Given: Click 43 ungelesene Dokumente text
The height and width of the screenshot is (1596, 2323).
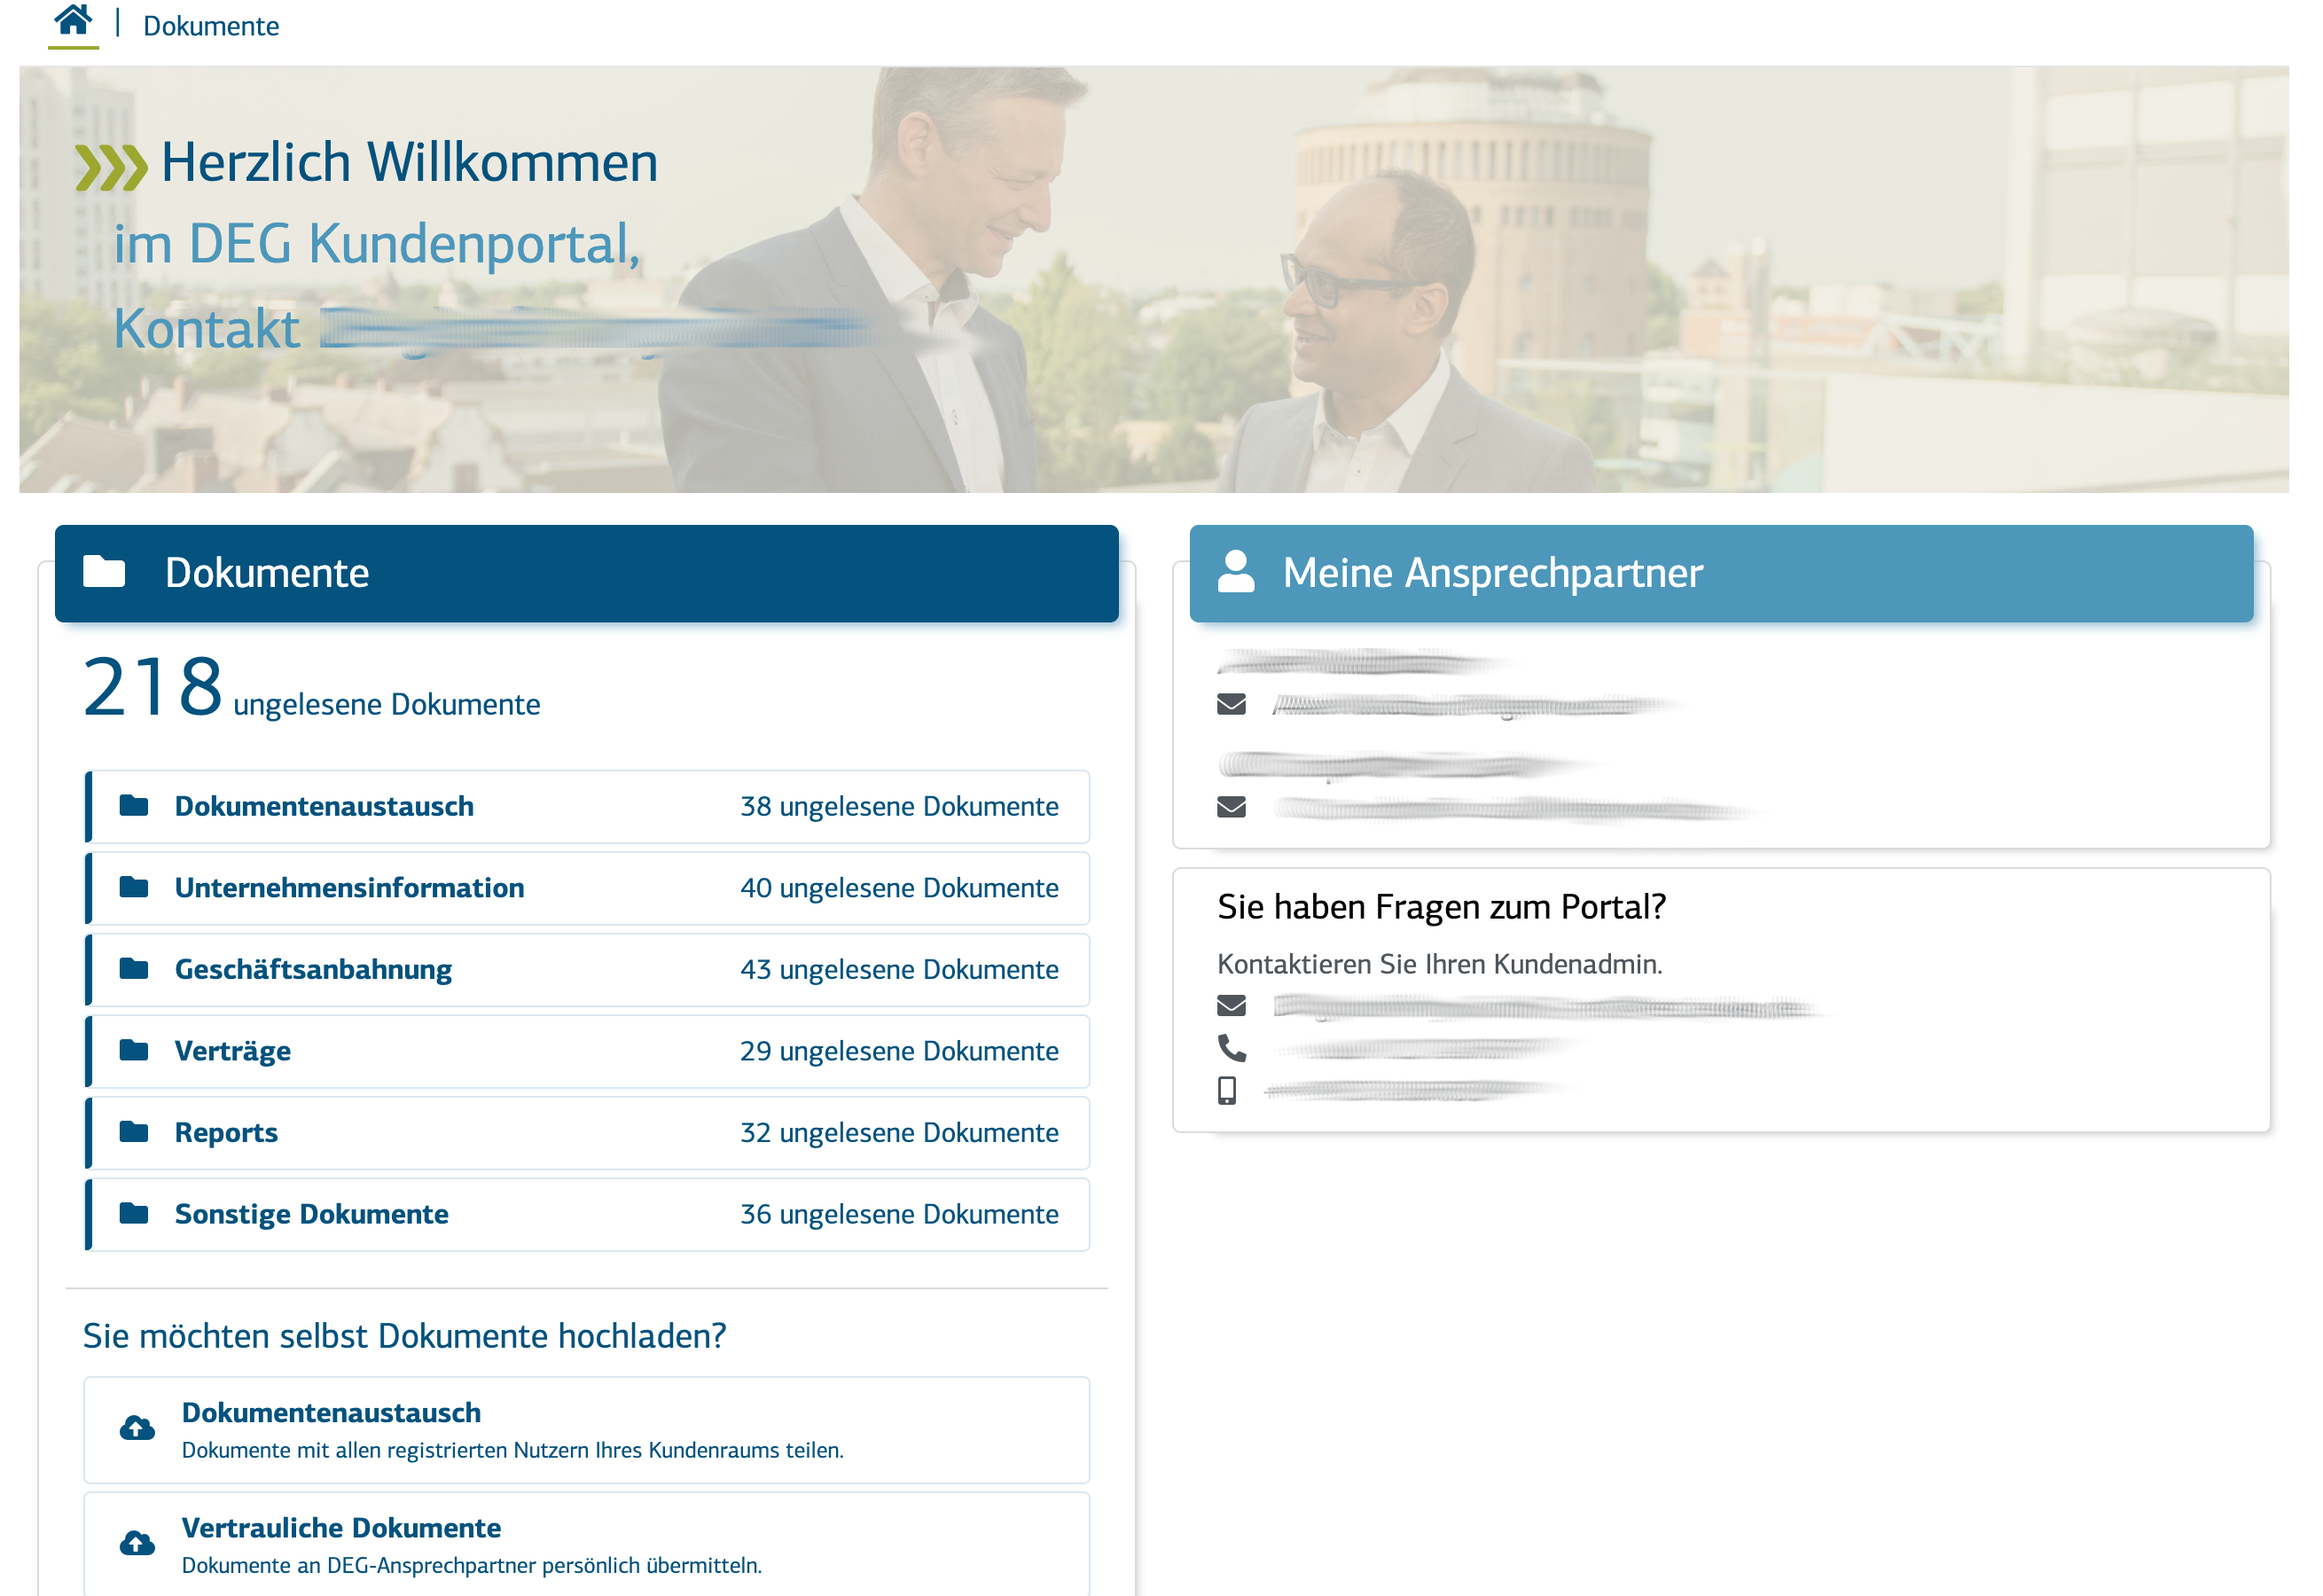Looking at the screenshot, I should (899, 970).
